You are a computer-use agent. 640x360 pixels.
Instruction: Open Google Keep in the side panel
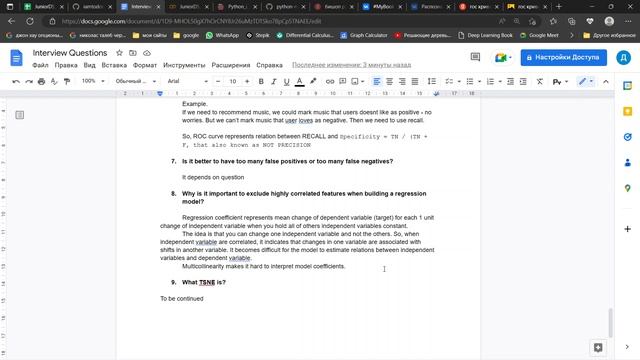point(627,111)
